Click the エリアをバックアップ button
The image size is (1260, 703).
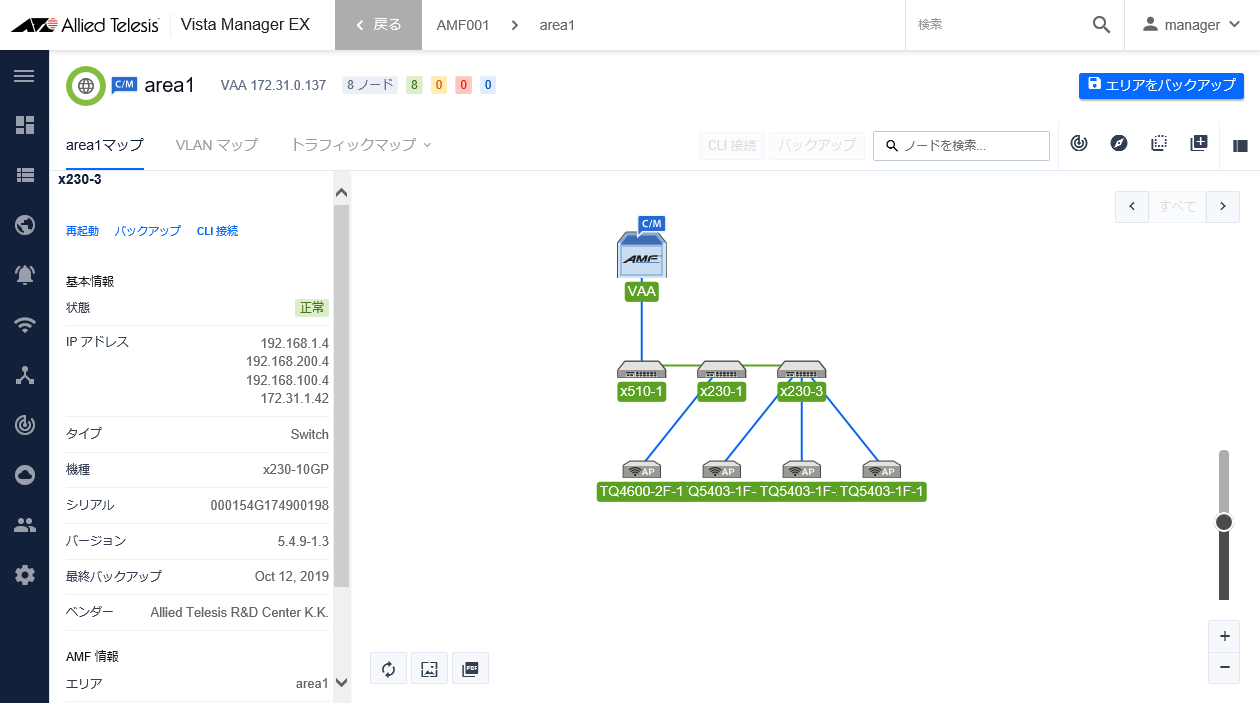(1161, 85)
